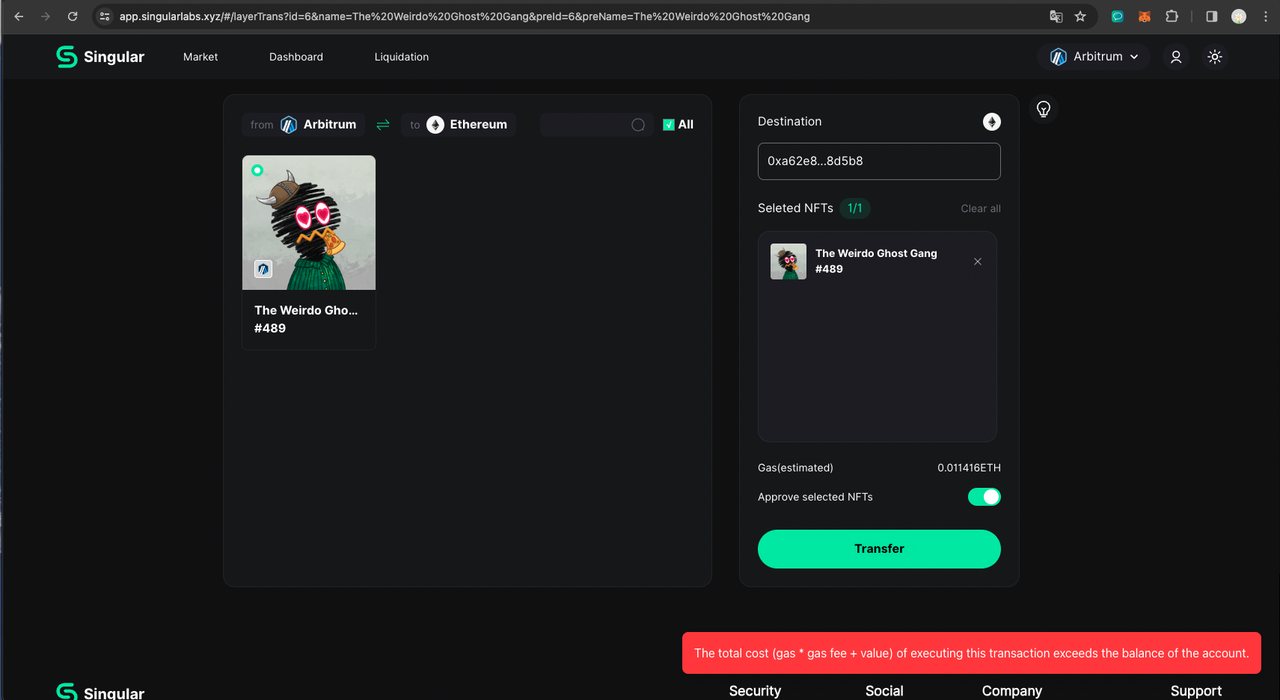Open the user account icon

click(1176, 57)
